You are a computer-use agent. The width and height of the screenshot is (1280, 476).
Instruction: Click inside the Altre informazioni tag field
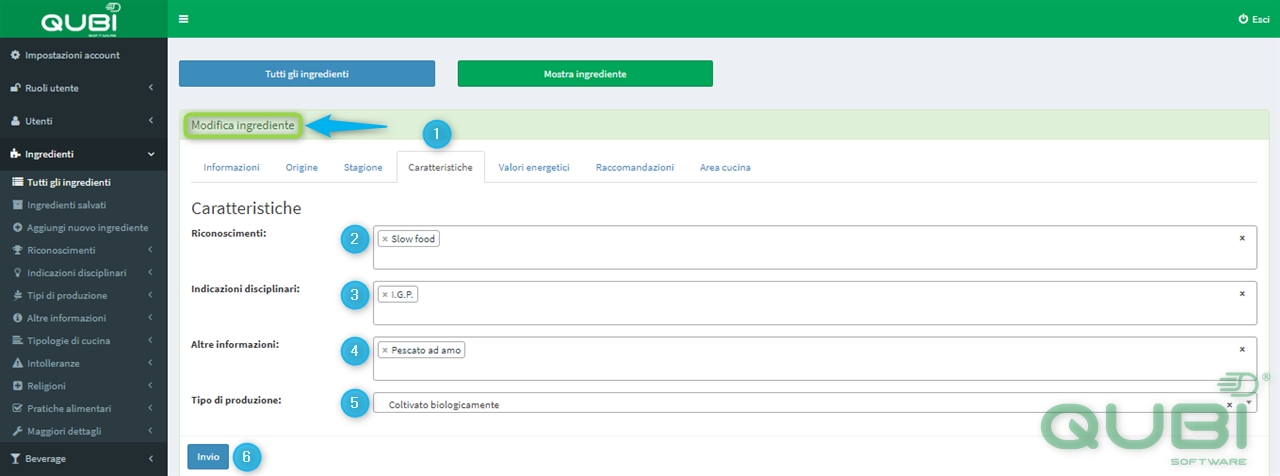[815, 358]
